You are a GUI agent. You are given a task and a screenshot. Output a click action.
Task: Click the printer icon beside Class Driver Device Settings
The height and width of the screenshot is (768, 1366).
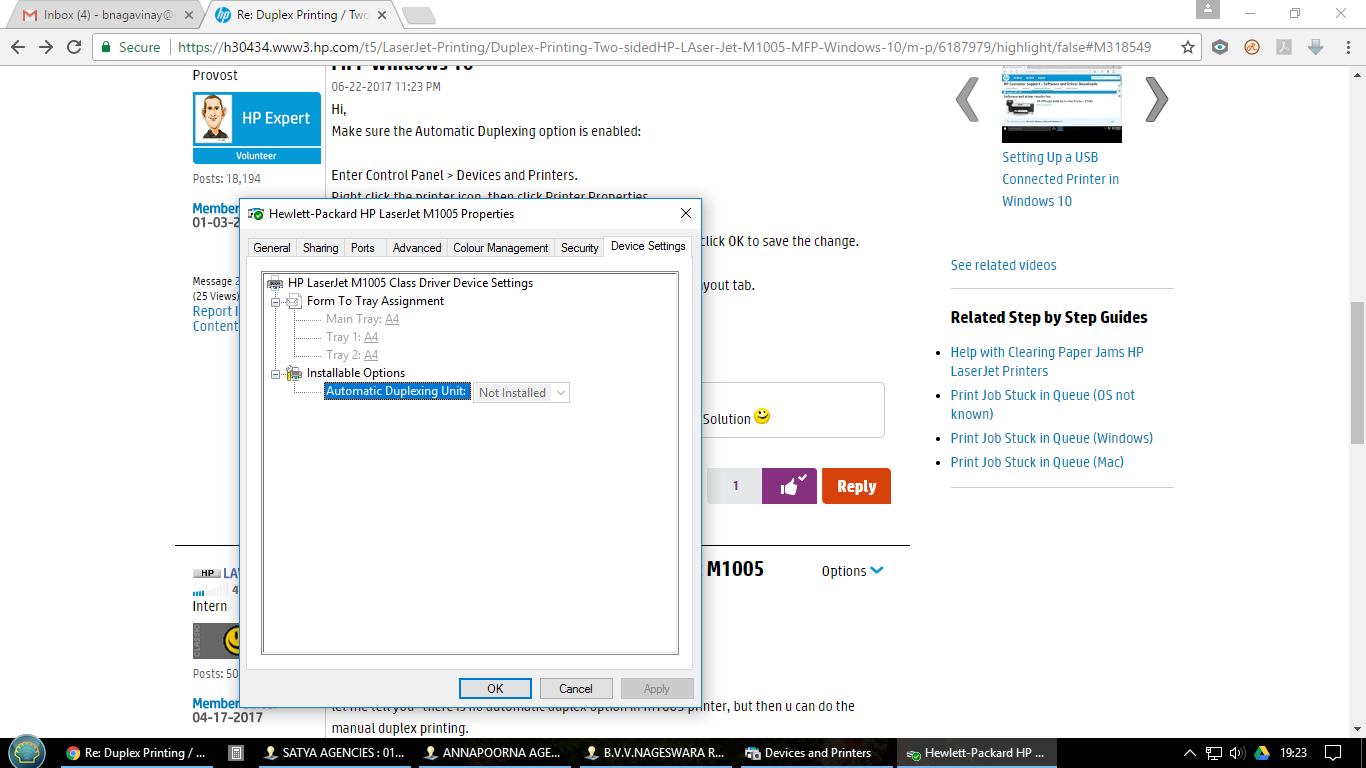tap(275, 283)
